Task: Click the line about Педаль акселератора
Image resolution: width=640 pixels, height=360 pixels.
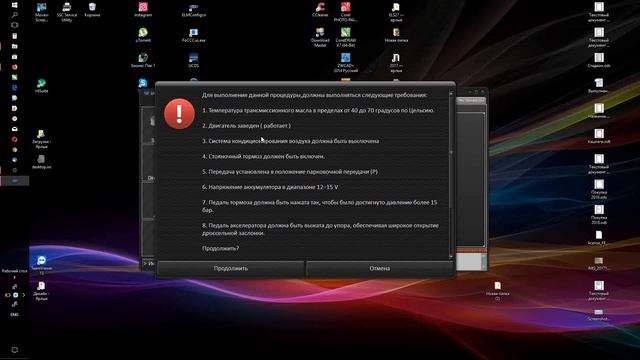Action: [320, 229]
